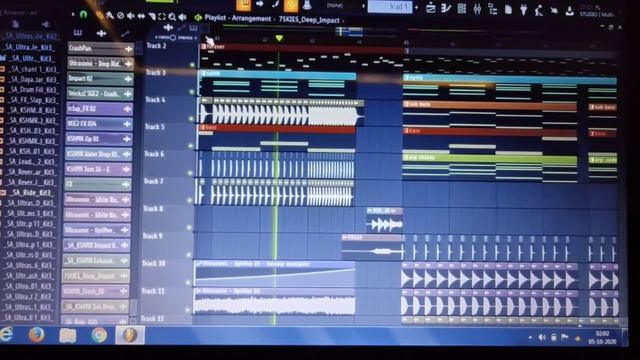
Task: Select the Track 2 header label
Action: click(156, 46)
